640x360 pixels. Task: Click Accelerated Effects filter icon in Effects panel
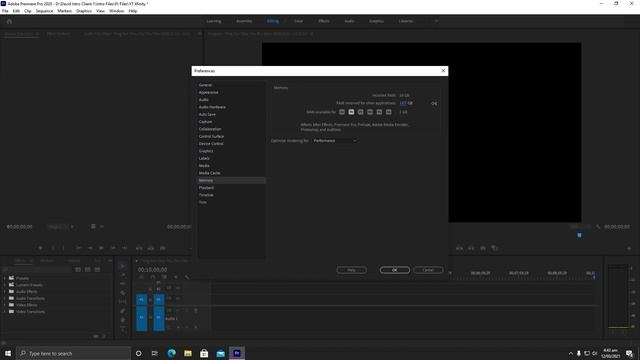coord(78,269)
